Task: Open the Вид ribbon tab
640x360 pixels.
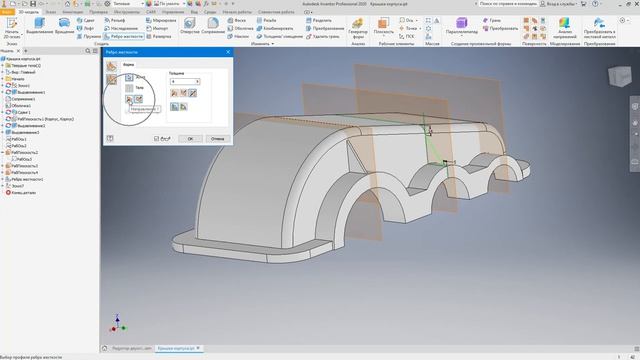Action: point(194,12)
